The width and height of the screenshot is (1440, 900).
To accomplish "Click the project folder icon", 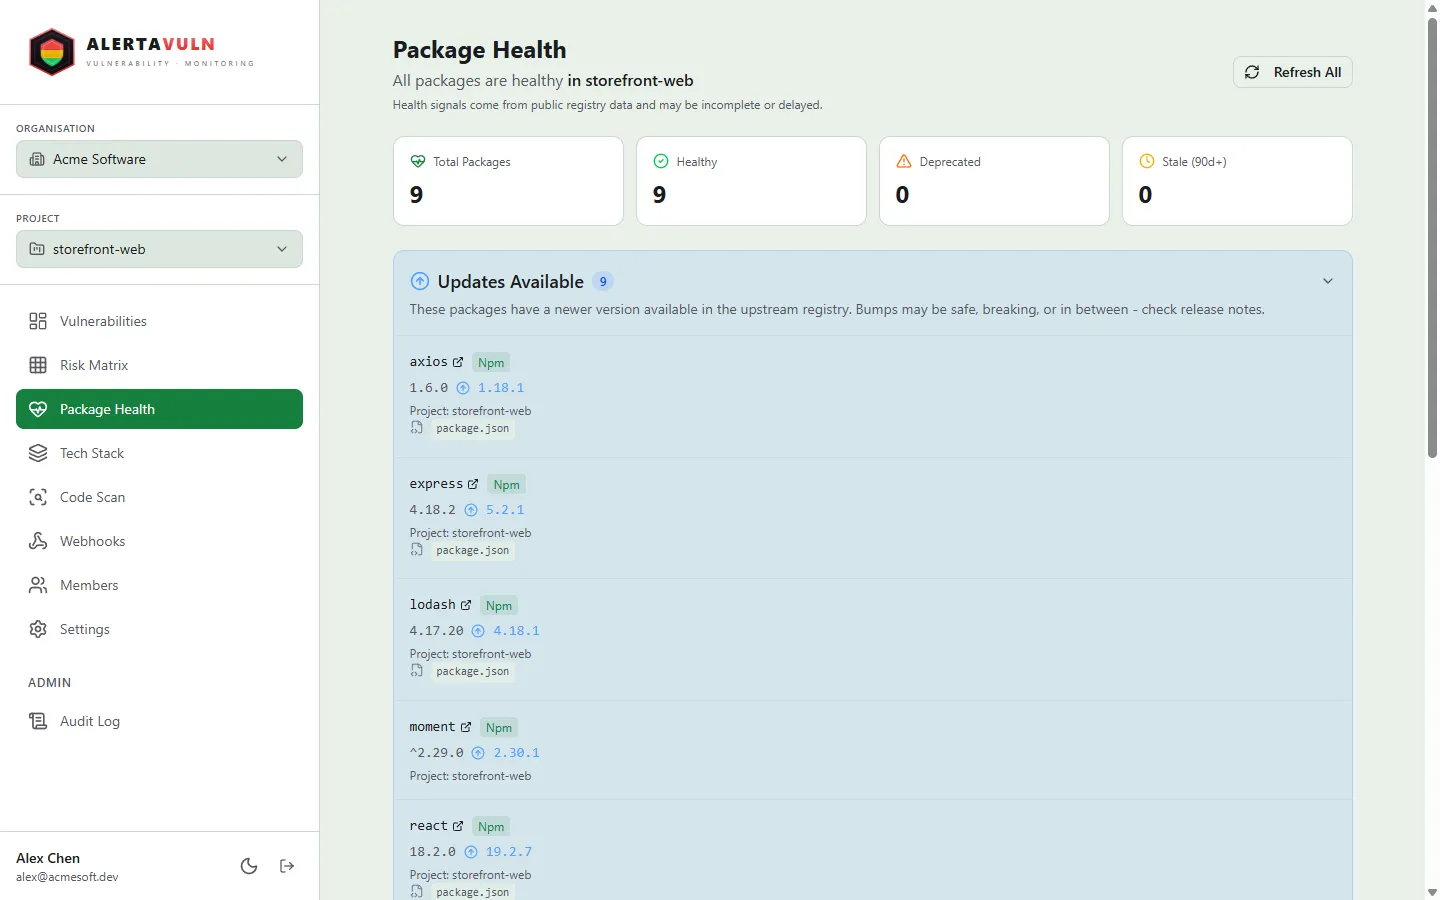I will (x=37, y=249).
